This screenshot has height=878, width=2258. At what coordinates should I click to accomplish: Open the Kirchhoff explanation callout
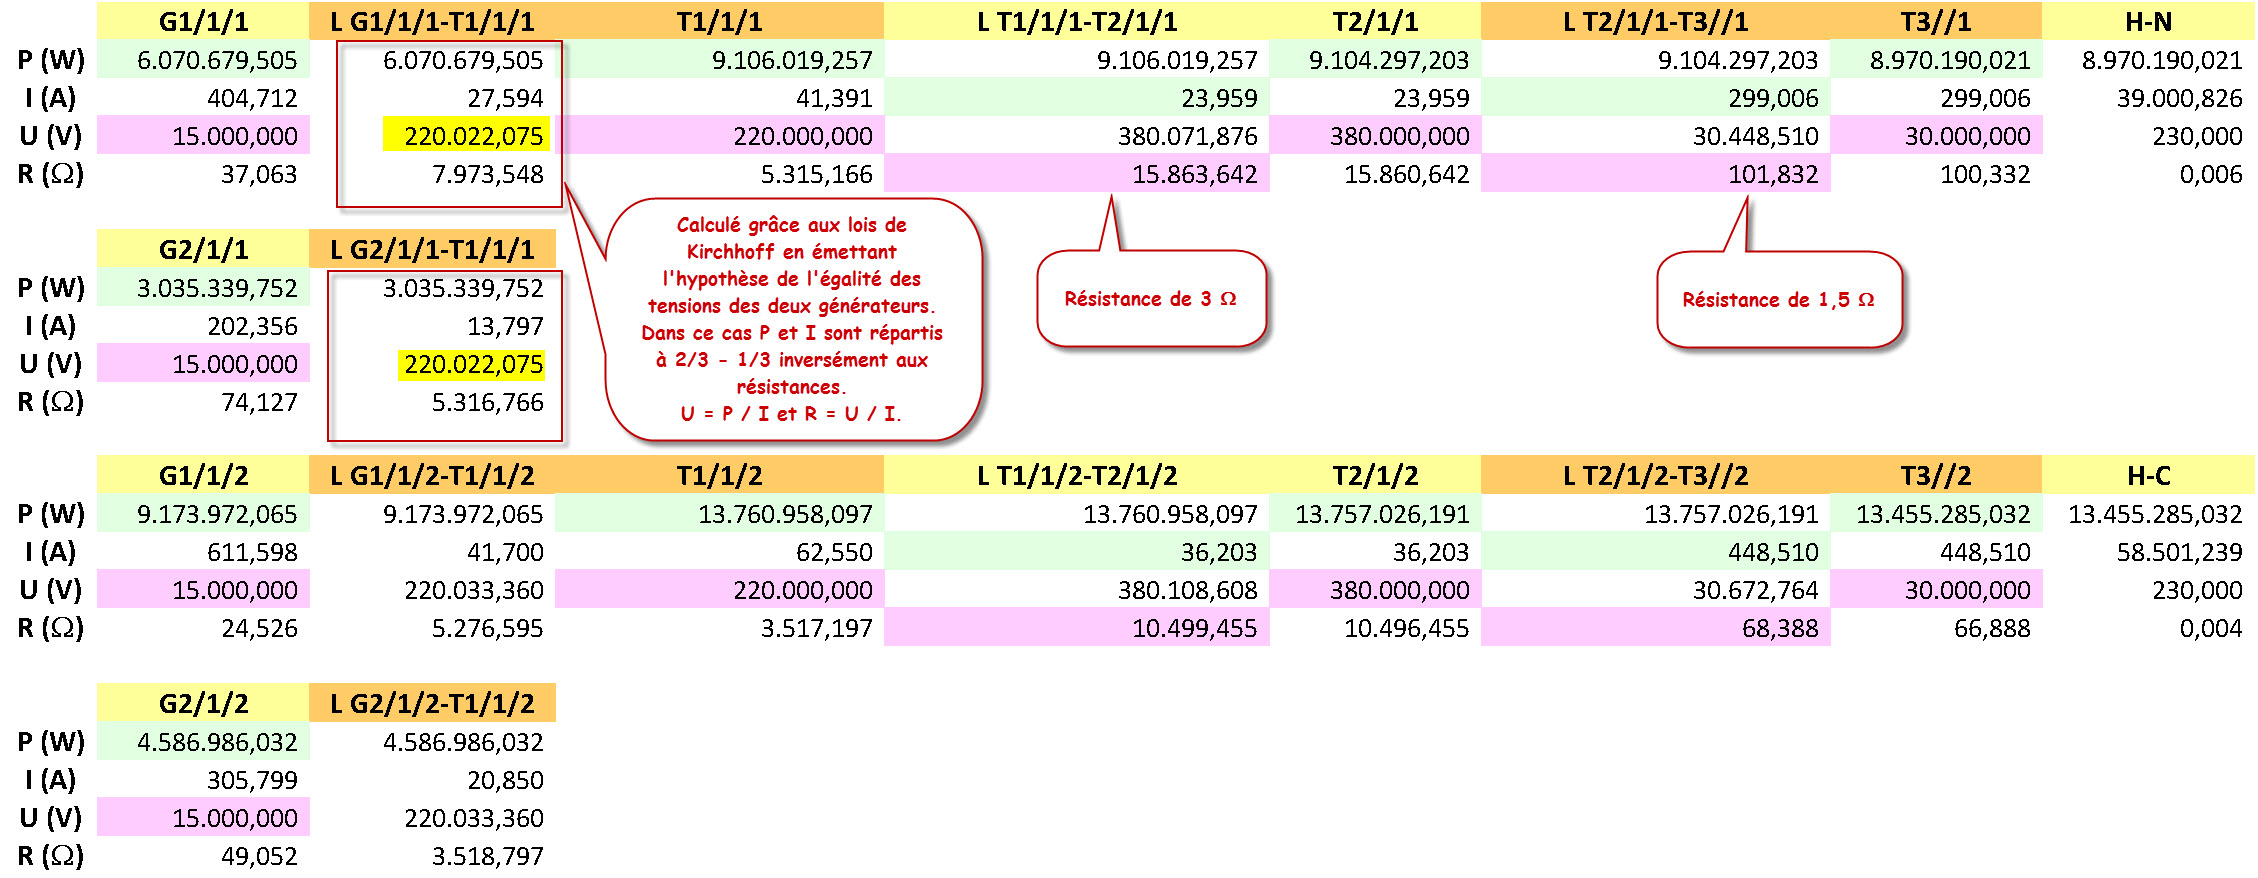[792, 319]
